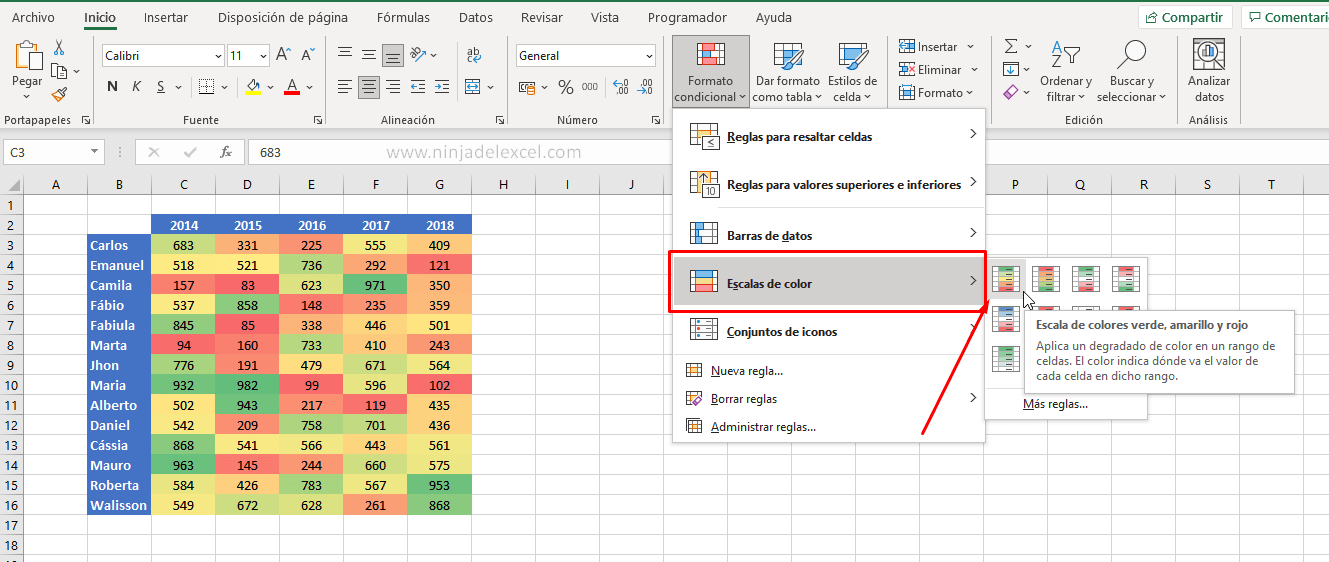Click the wrap text icon
Viewport: 1329px width, 562px height.
[x=474, y=56]
